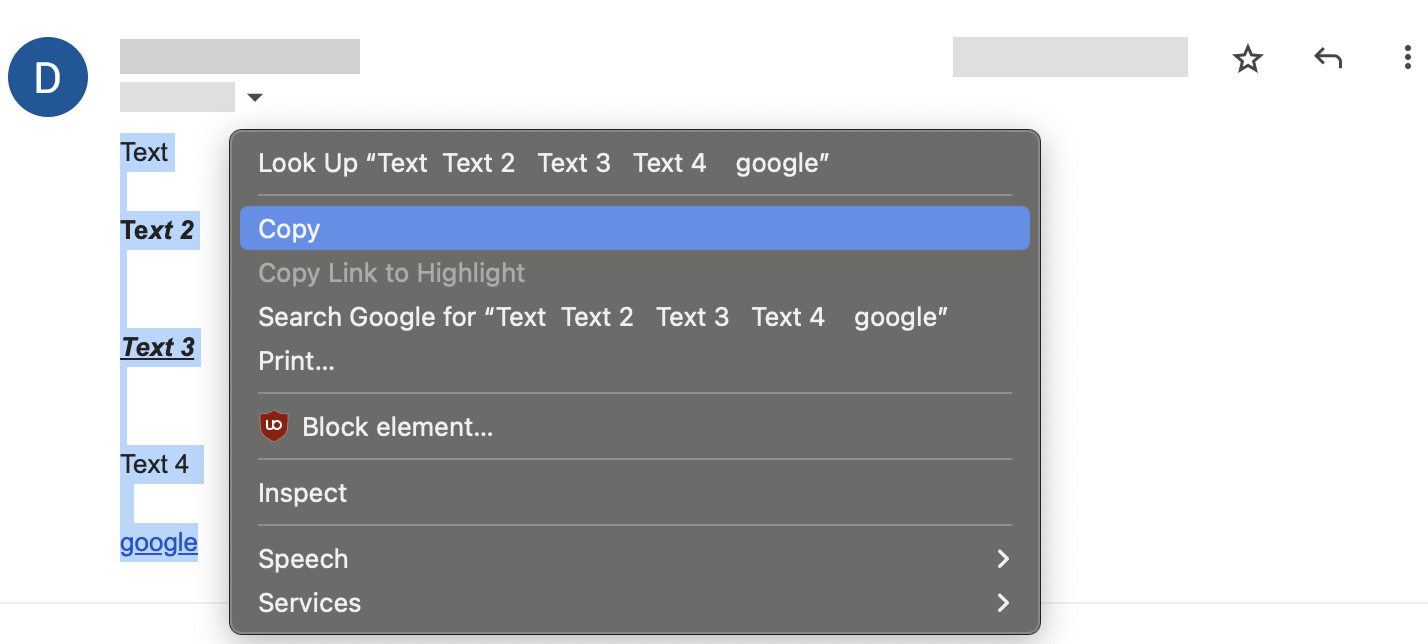The height and width of the screenshot is (644, 1428).
Task: Click the uBlock Origin shield icon
Action: click(273, 425)
